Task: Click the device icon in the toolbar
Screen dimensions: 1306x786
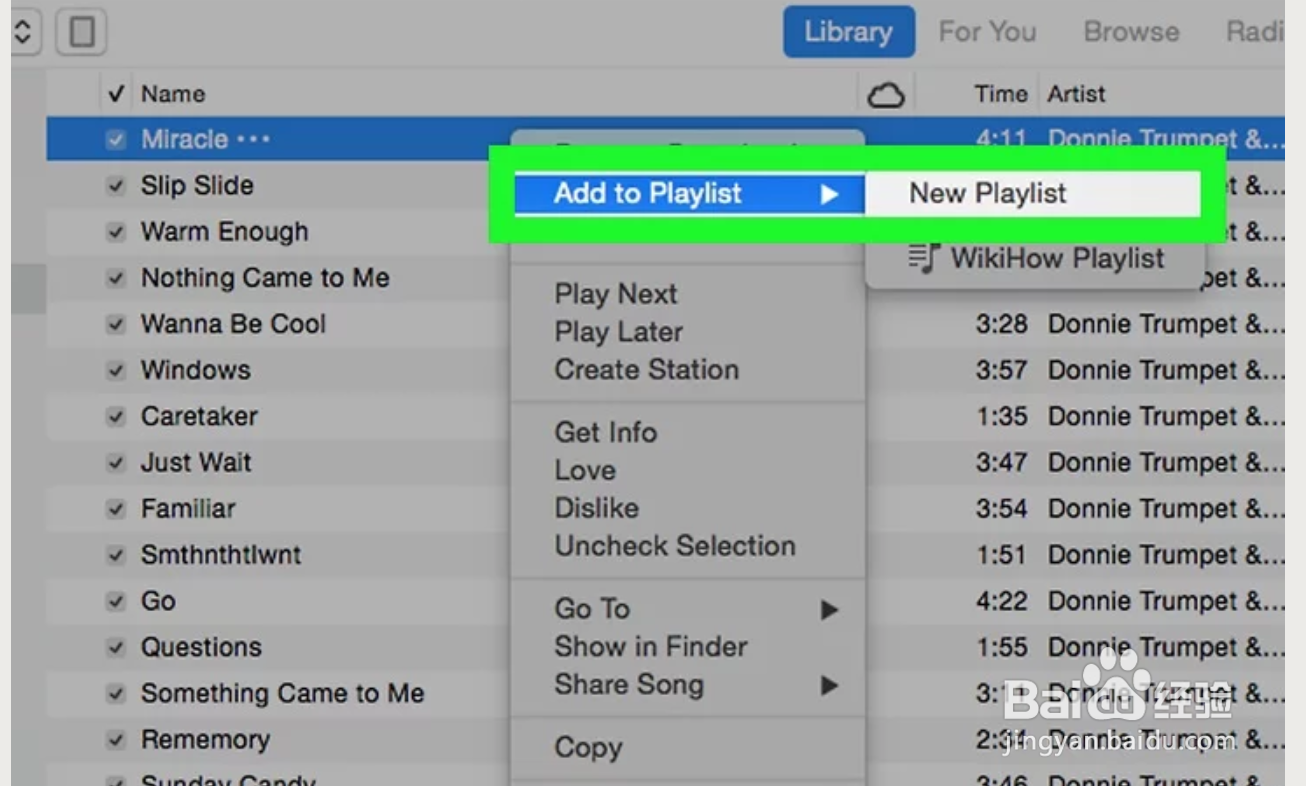Action: [82, 32]
